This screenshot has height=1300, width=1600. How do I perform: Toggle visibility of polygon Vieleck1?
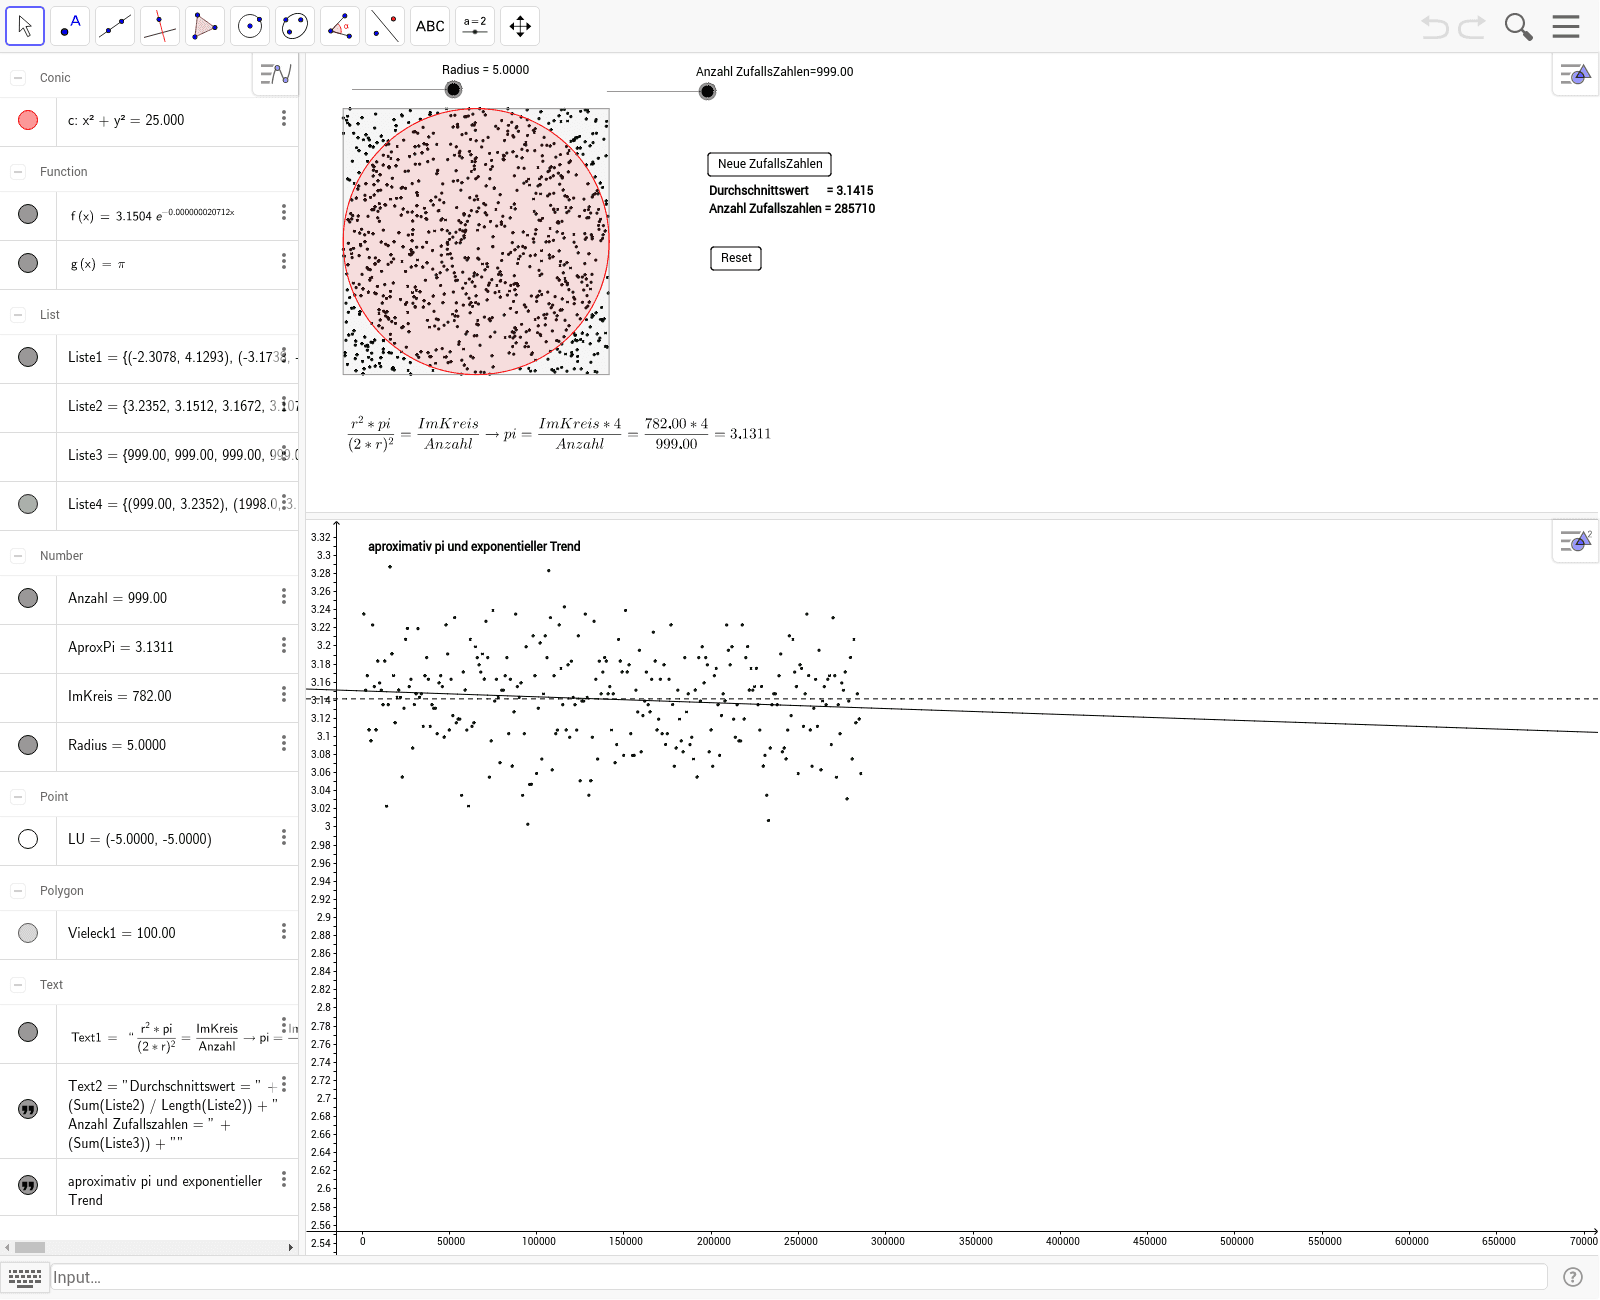[28, 933]
